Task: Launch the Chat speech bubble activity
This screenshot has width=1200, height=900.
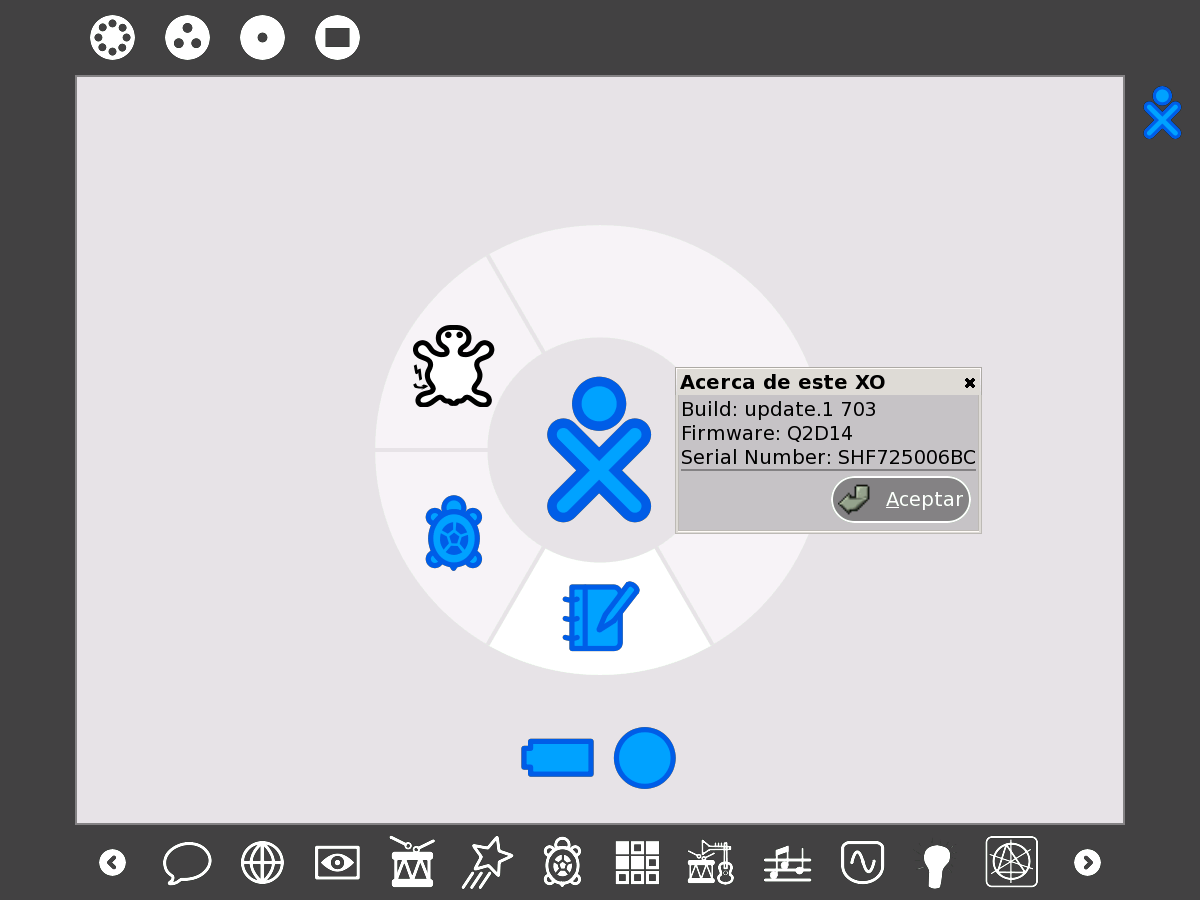Action: pos(187,862)
